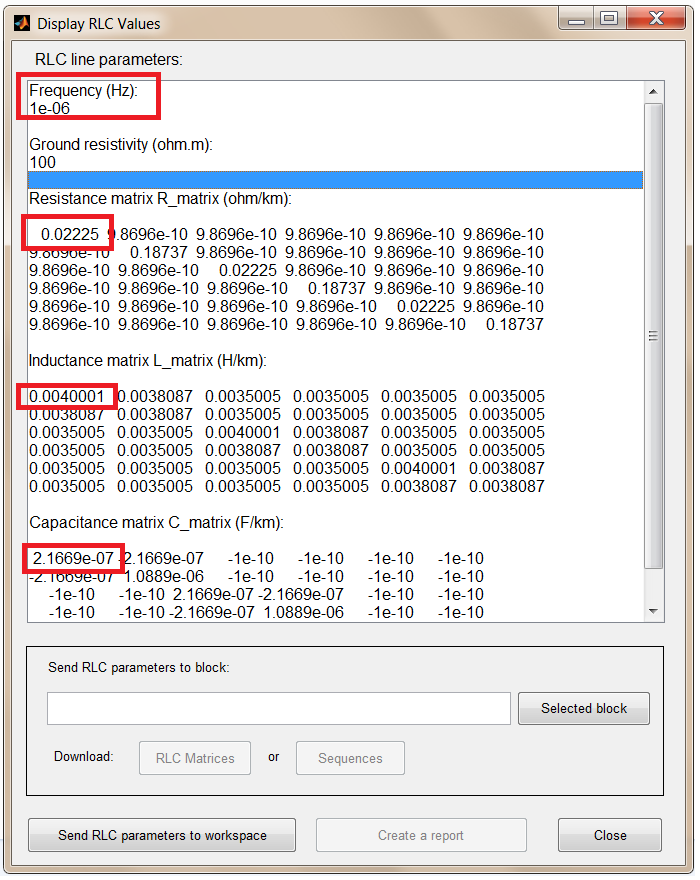The width and height of the screenshot is (700, 880).
Task: Select the "Ground resistivity (ohm.m):" line
Action: click(x=121, y=145)
